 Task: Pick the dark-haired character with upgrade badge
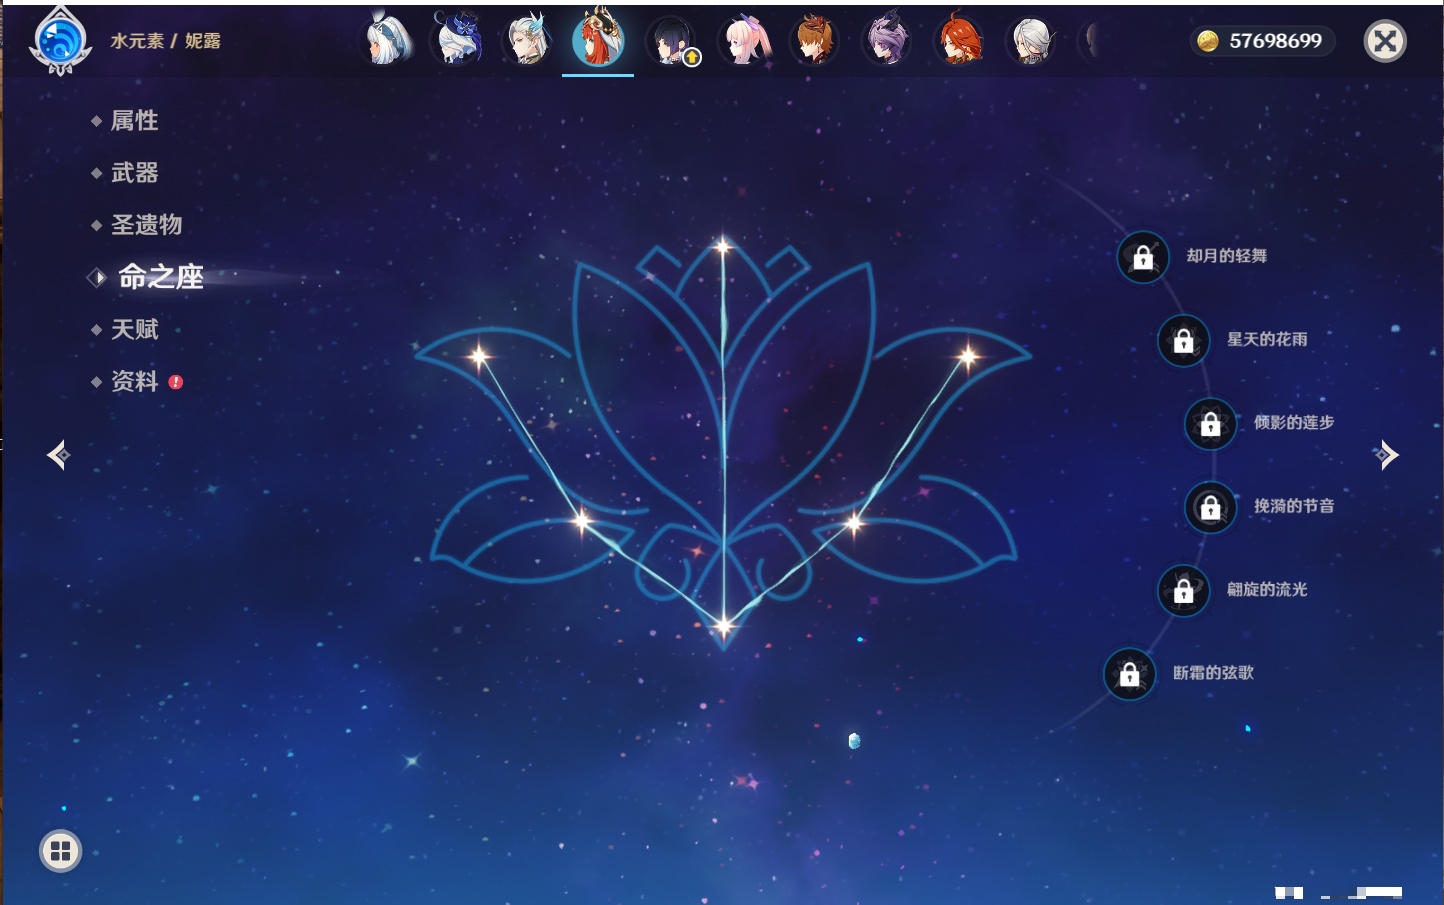pyautogui.click(x=670, y=42)
